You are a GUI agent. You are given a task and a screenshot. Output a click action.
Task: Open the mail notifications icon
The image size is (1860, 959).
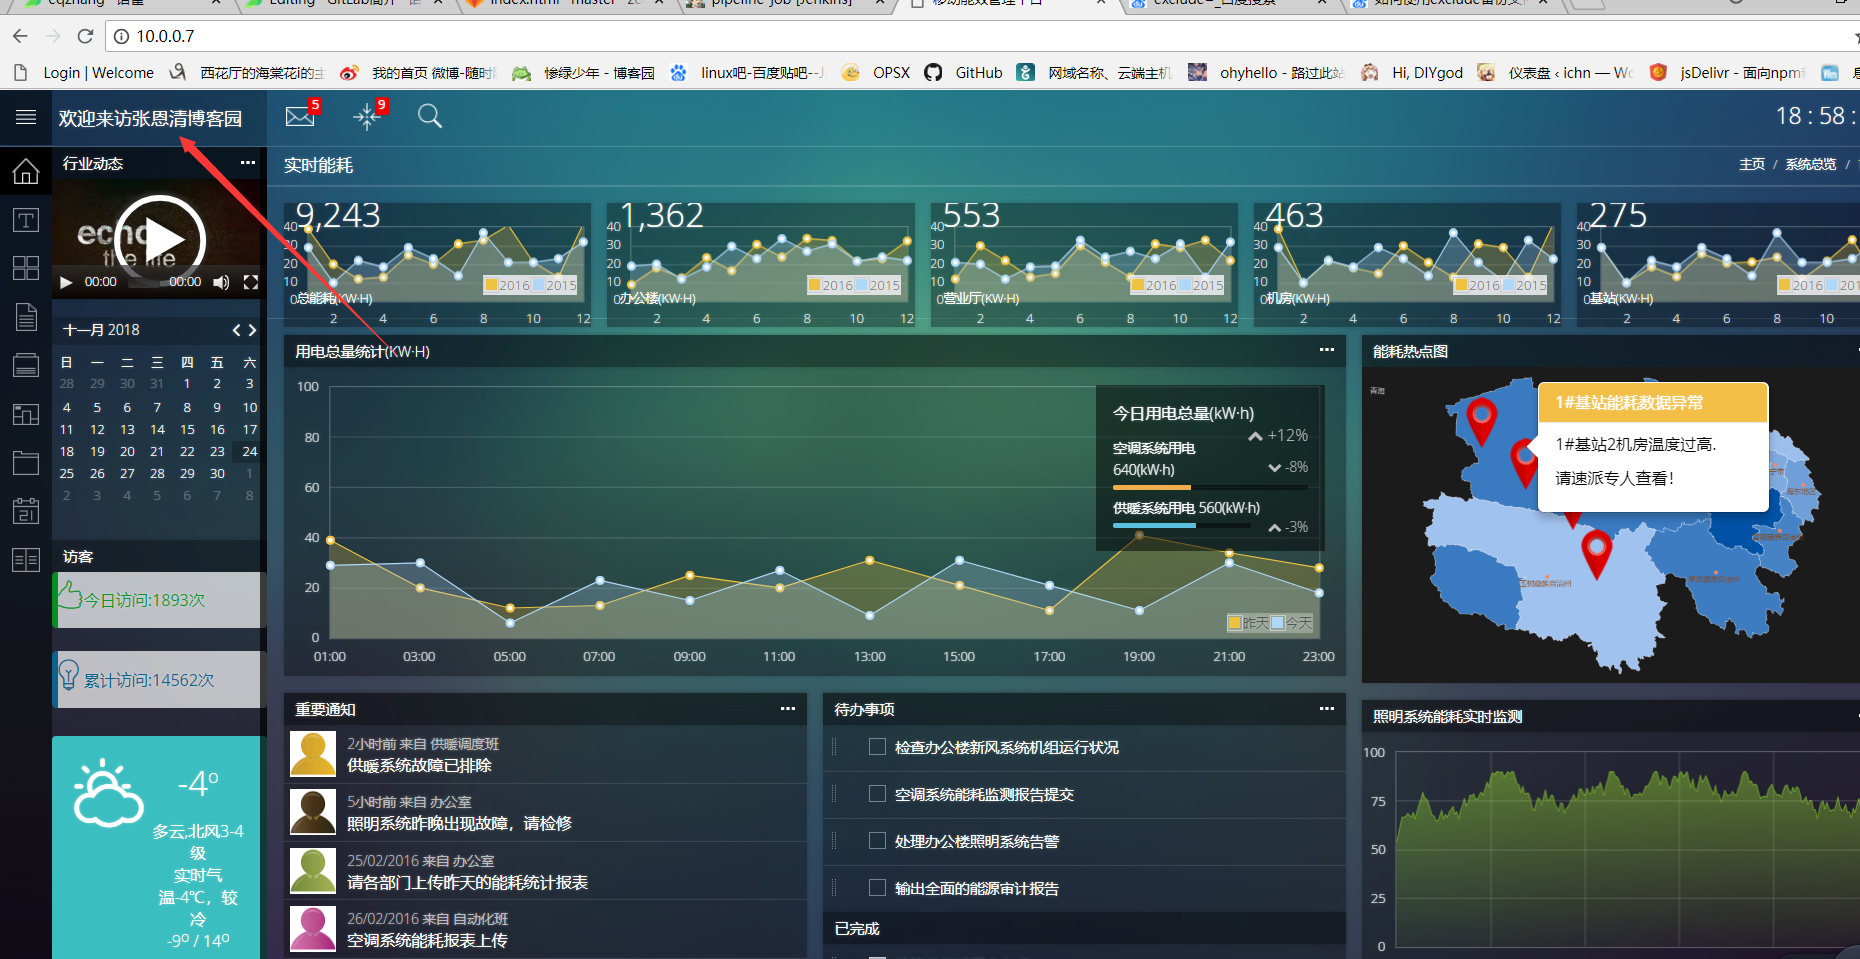coord(301,115)
